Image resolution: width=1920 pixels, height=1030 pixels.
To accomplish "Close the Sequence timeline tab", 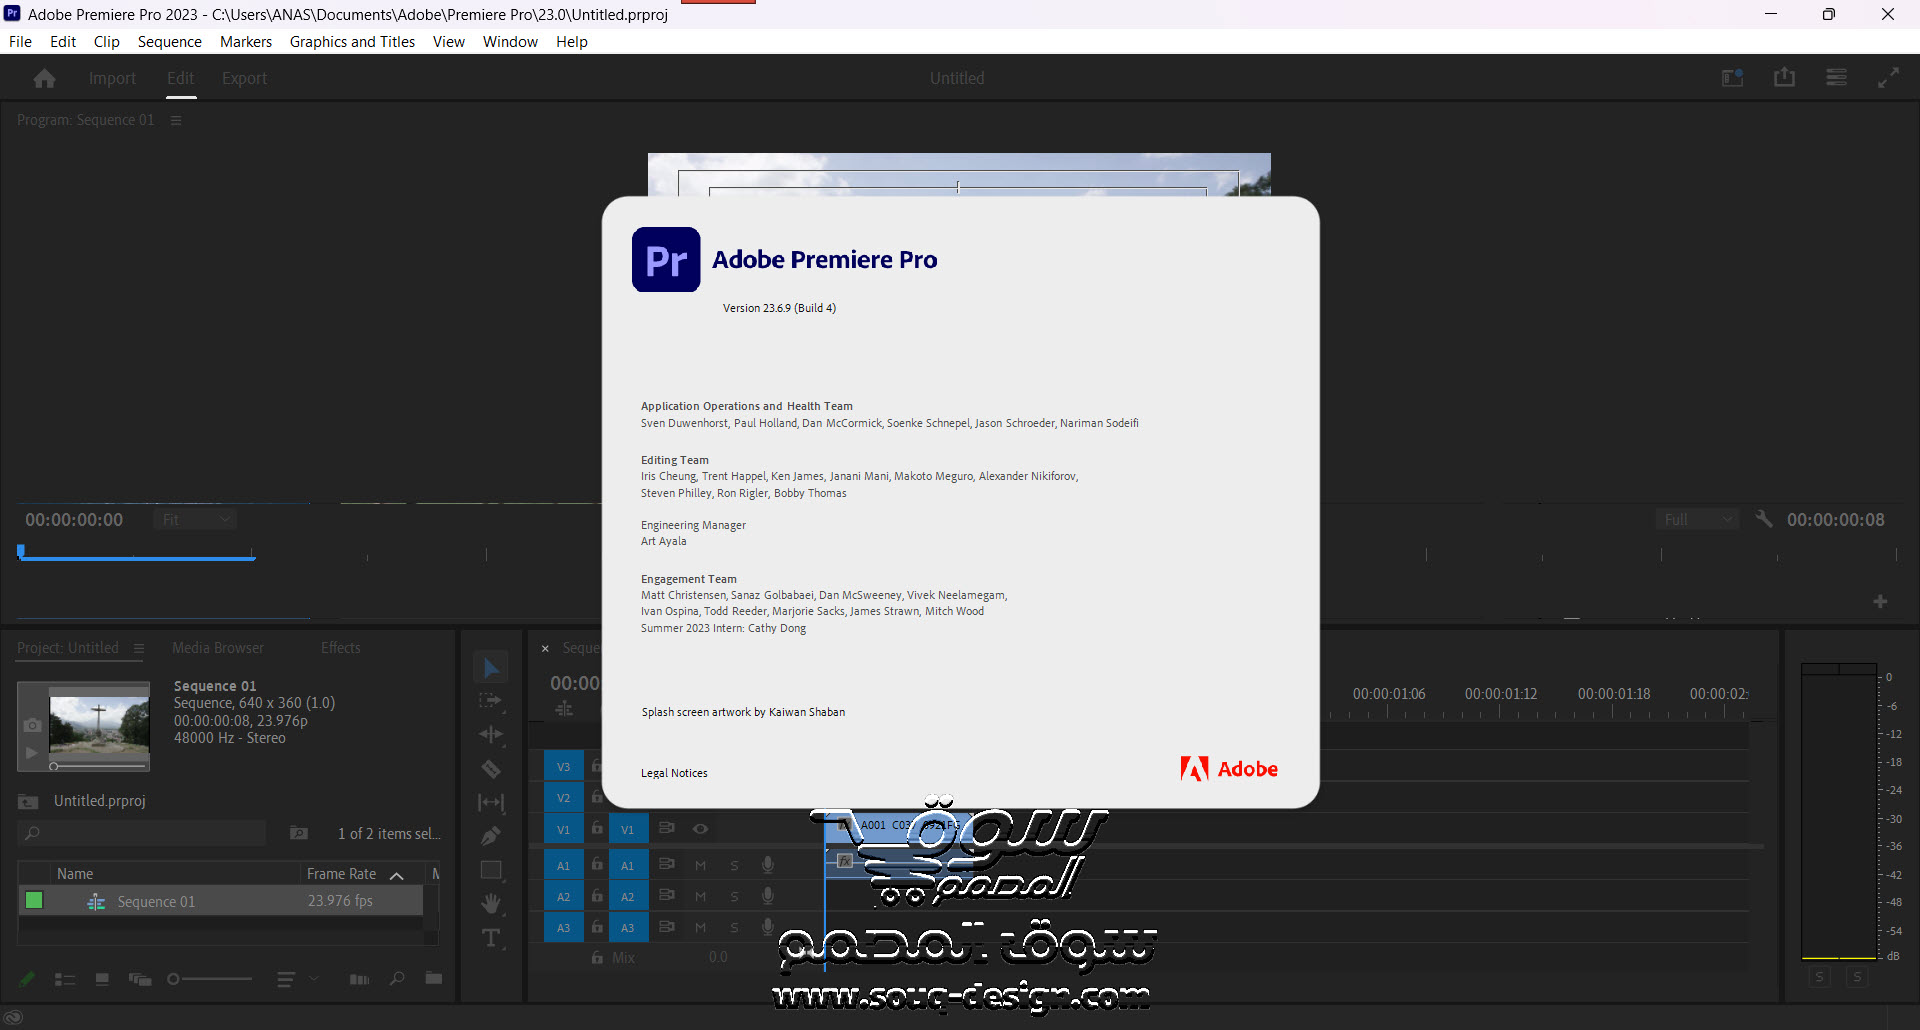I will coord(545,648).
